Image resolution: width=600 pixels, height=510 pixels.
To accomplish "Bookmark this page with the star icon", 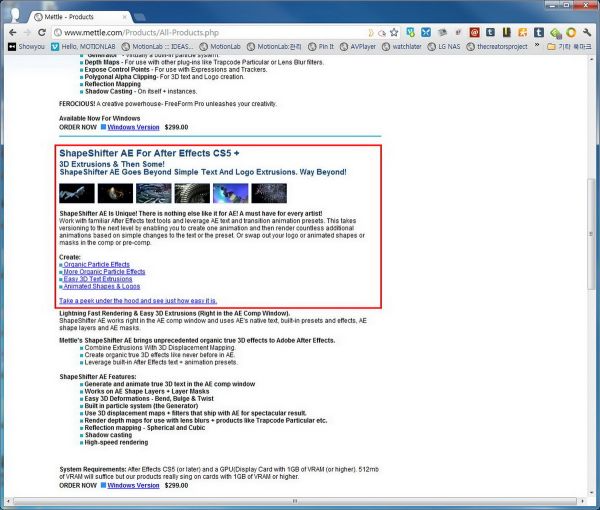I will (394, 33).
